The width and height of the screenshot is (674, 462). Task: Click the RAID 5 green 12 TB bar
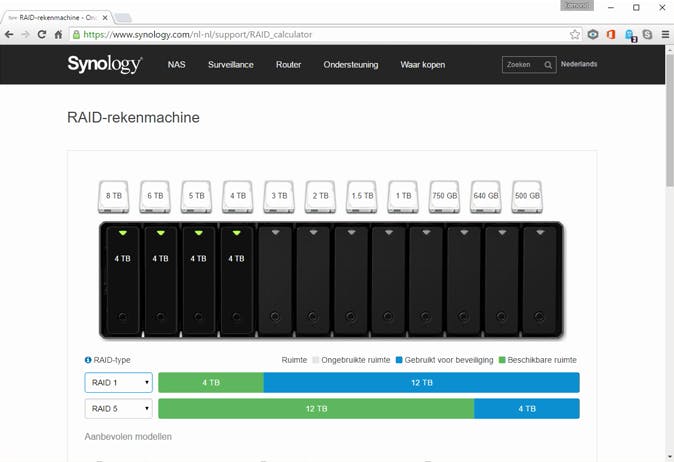click(316, 409)
